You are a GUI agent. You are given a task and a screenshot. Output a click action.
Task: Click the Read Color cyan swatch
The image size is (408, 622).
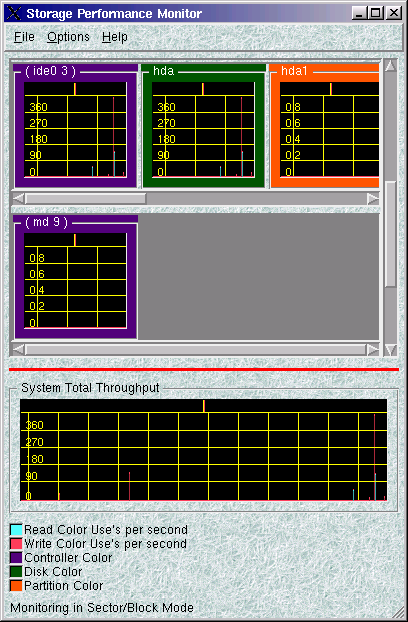pos(16,530)
